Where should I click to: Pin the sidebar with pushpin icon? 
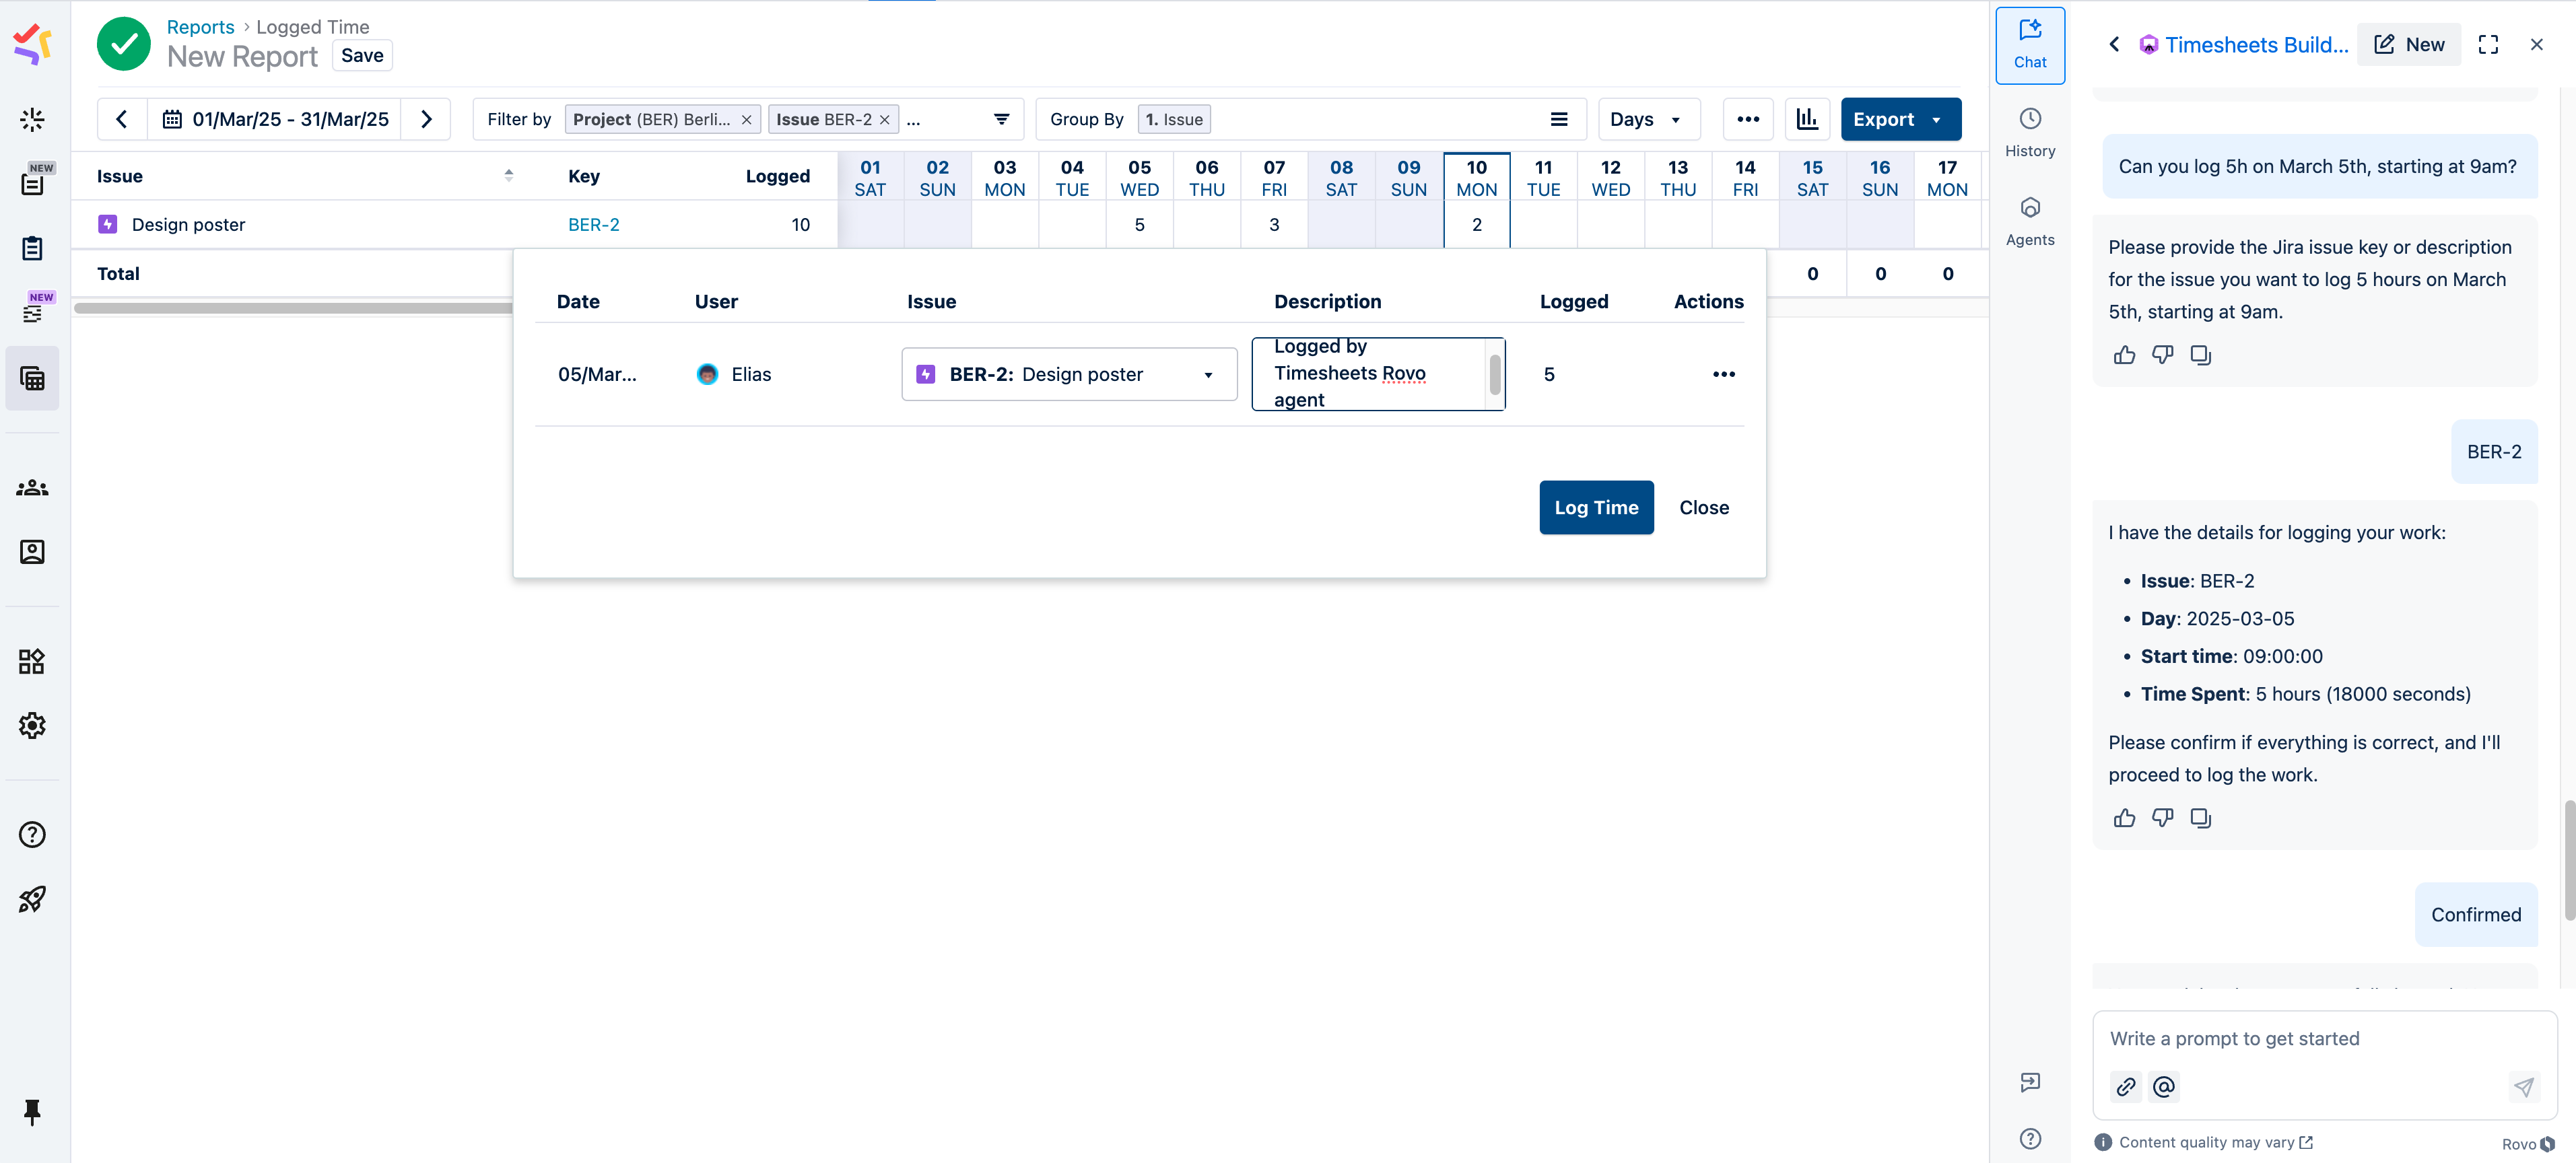[x=32, y=1111]
